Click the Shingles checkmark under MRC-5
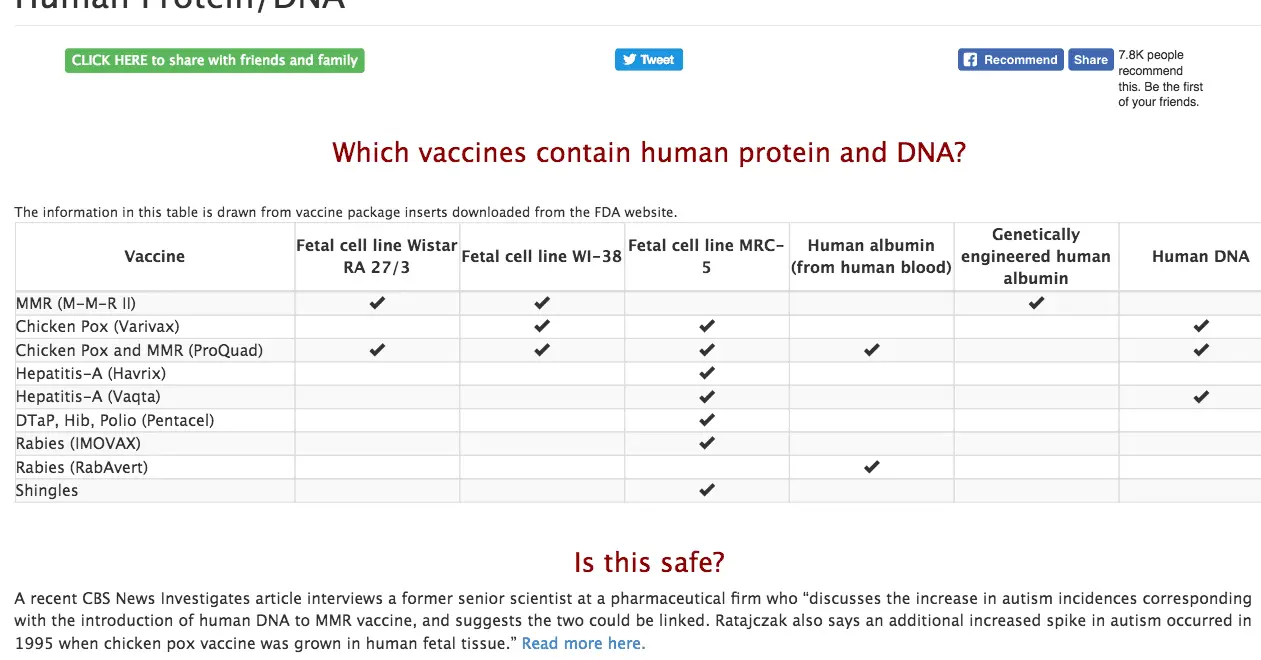Viewport: 1261px width, 660px height. coord(707,490)
